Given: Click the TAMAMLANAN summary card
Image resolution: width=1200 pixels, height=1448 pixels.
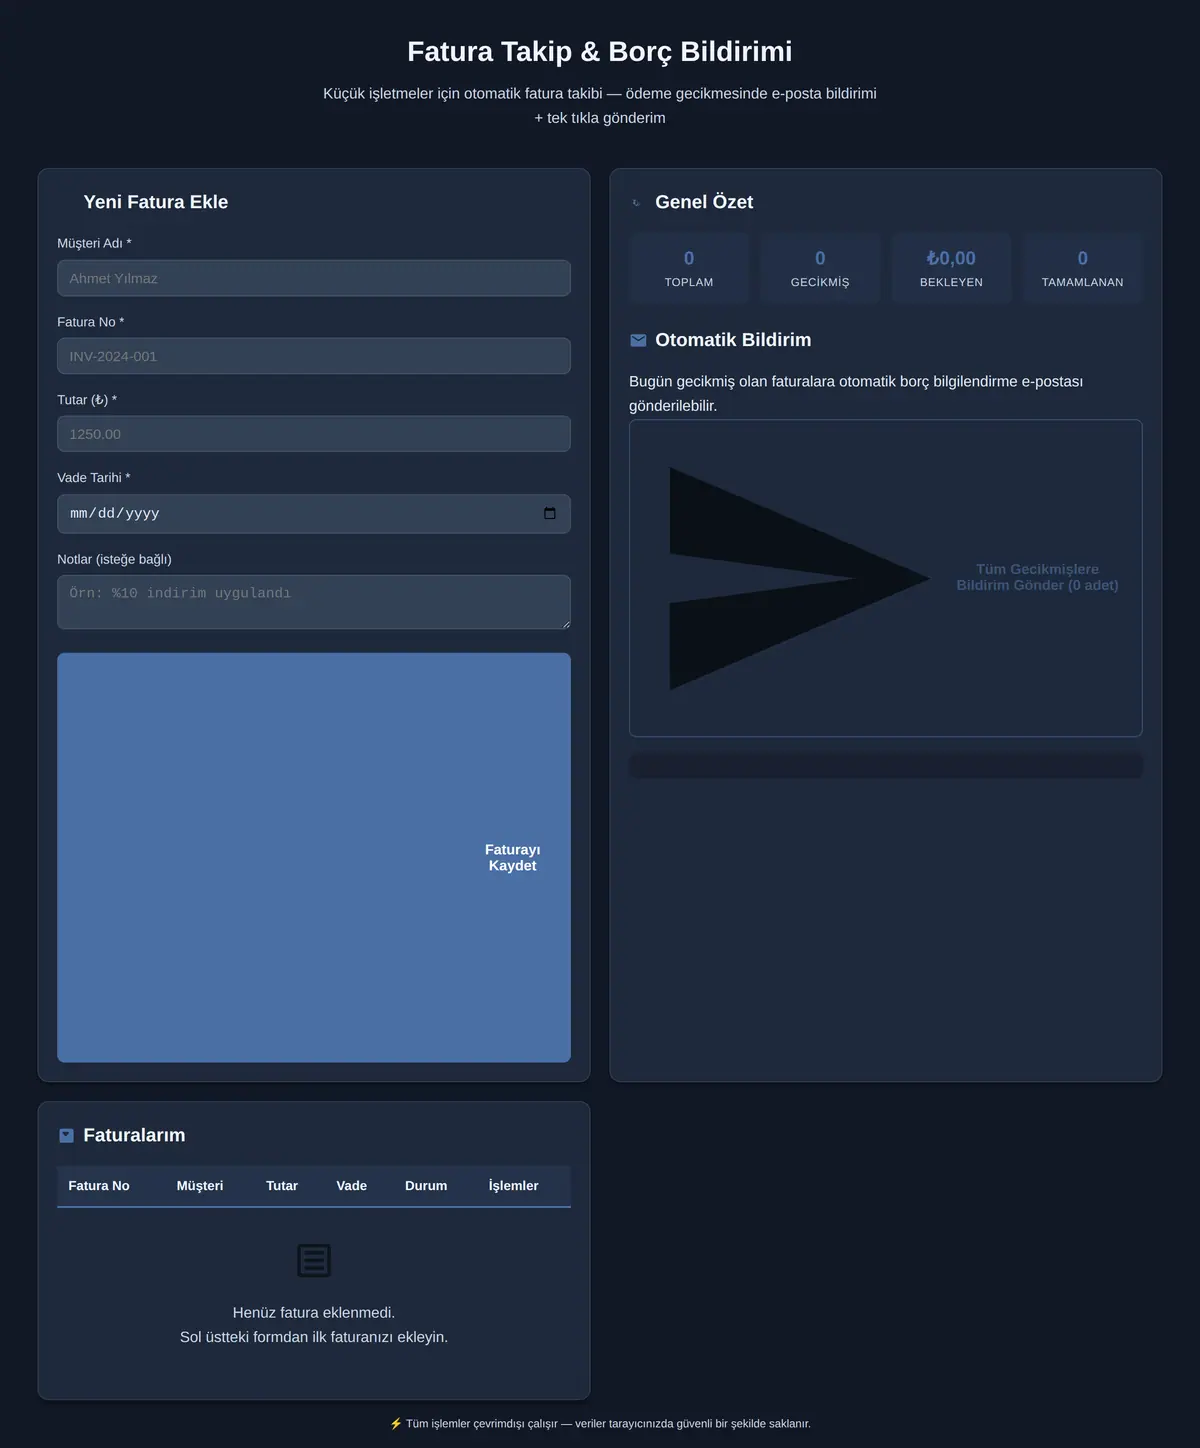Looking at the screenshot, I should (1082, 268).
